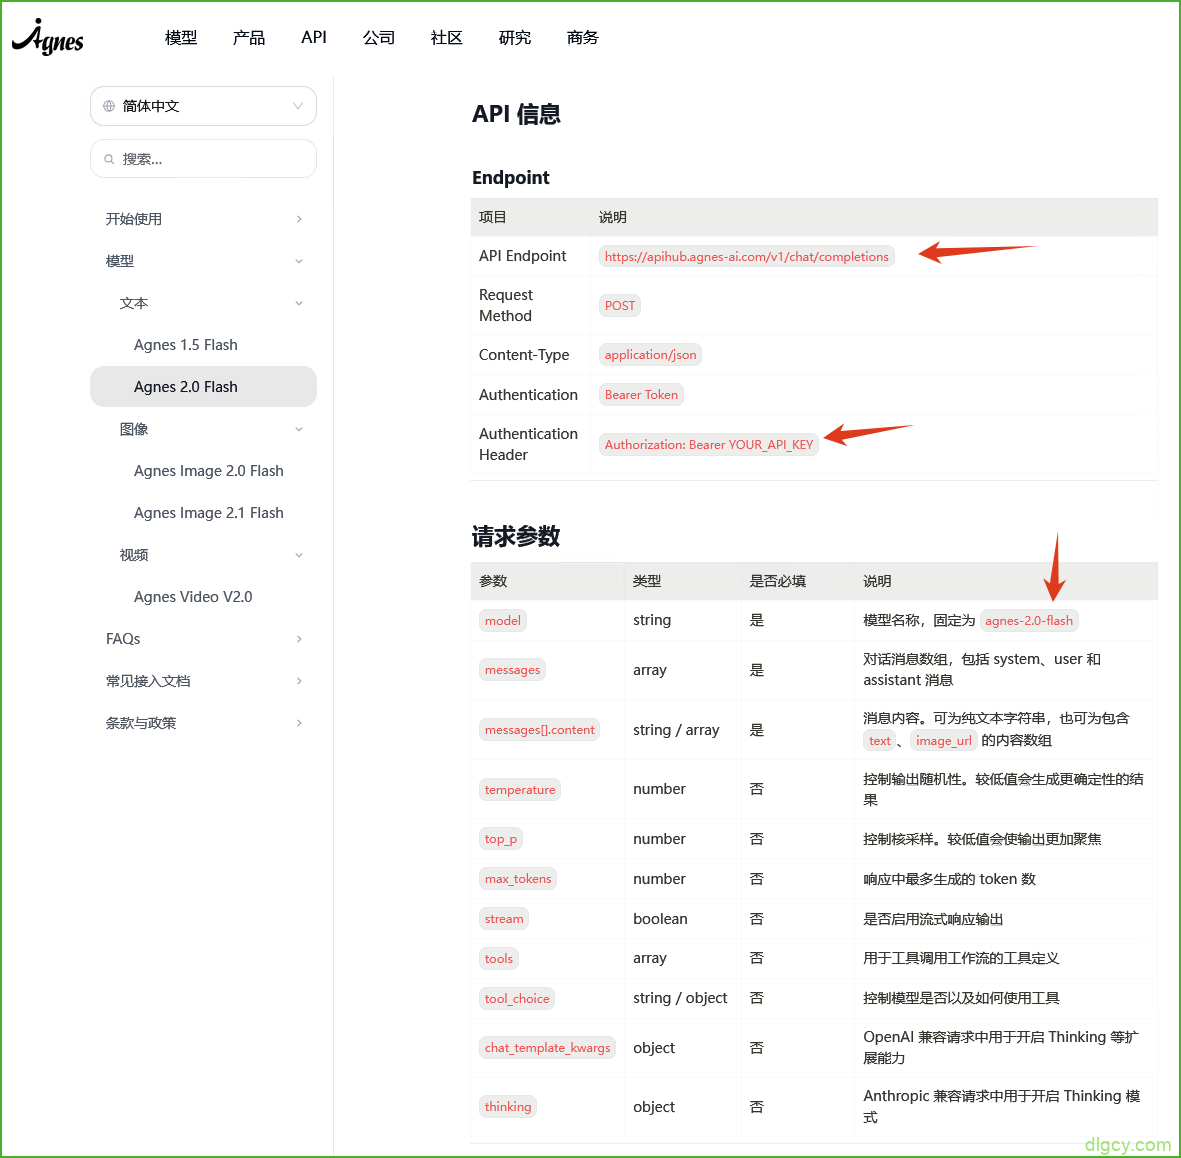
Task: Click the tool_choice parameter tag
Action: point(517,999)
